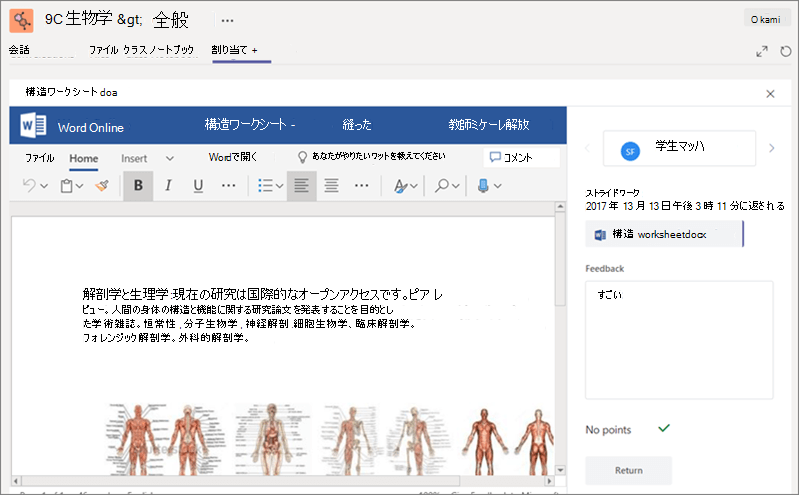Screen dimensions: 799x495
Task: Expand the bullet list style dropdown
Action: pos(279,186)
